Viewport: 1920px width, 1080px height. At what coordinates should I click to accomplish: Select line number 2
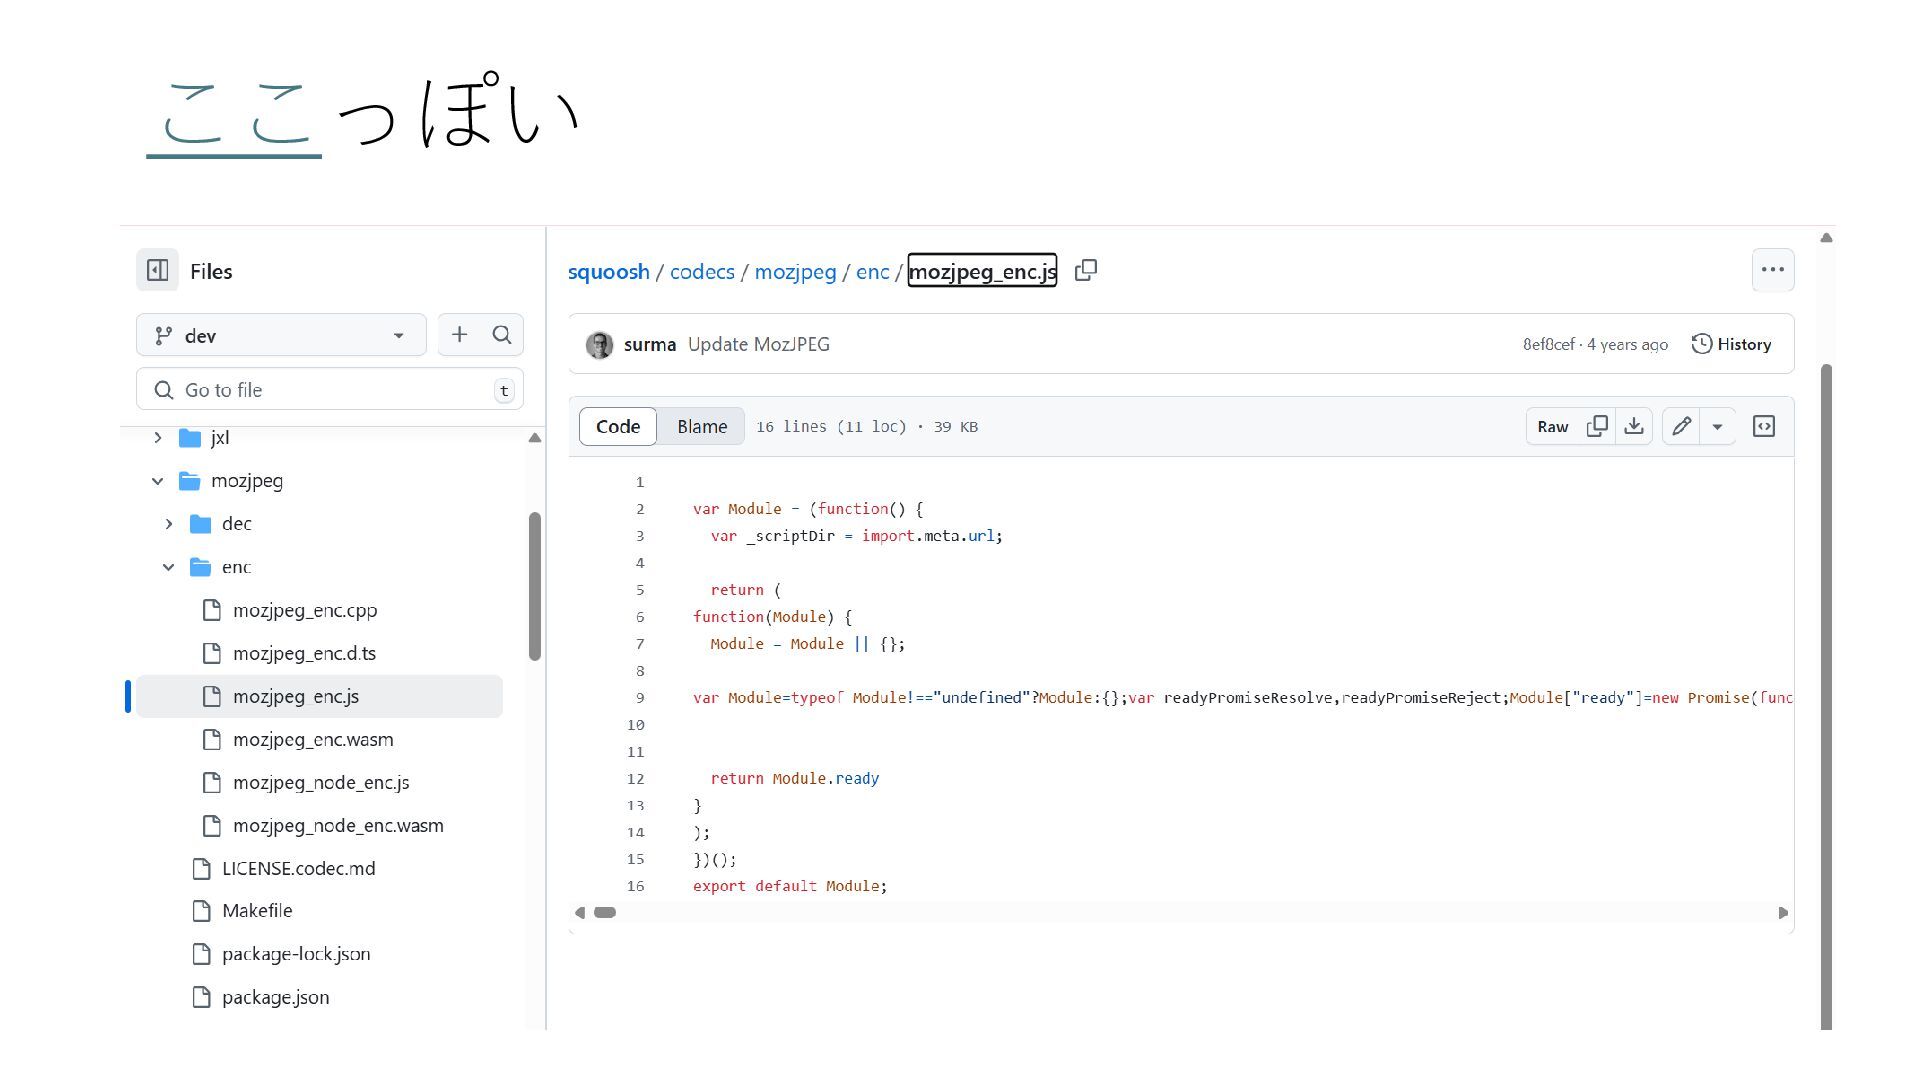(x=640, y=509)
